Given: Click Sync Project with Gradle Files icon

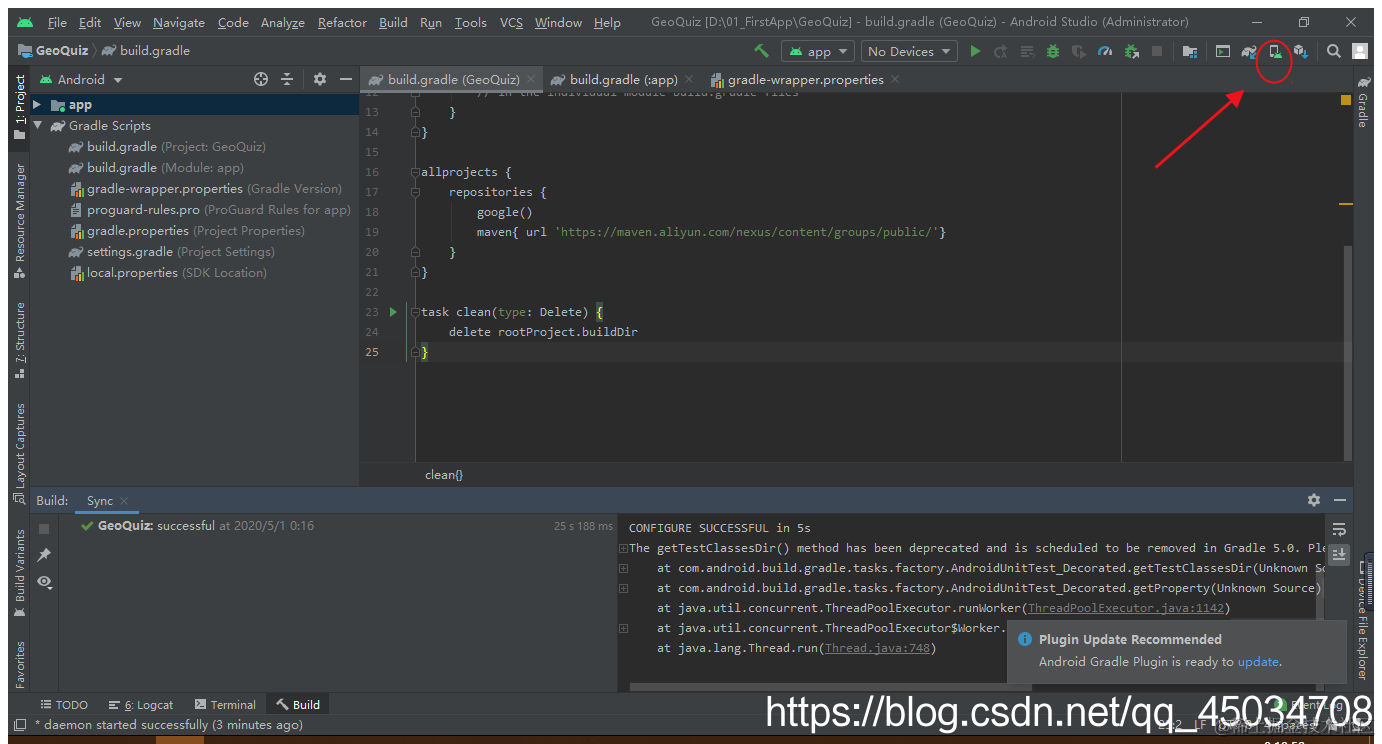Looking at the screenshot, I should click(x=1249, y=51).
